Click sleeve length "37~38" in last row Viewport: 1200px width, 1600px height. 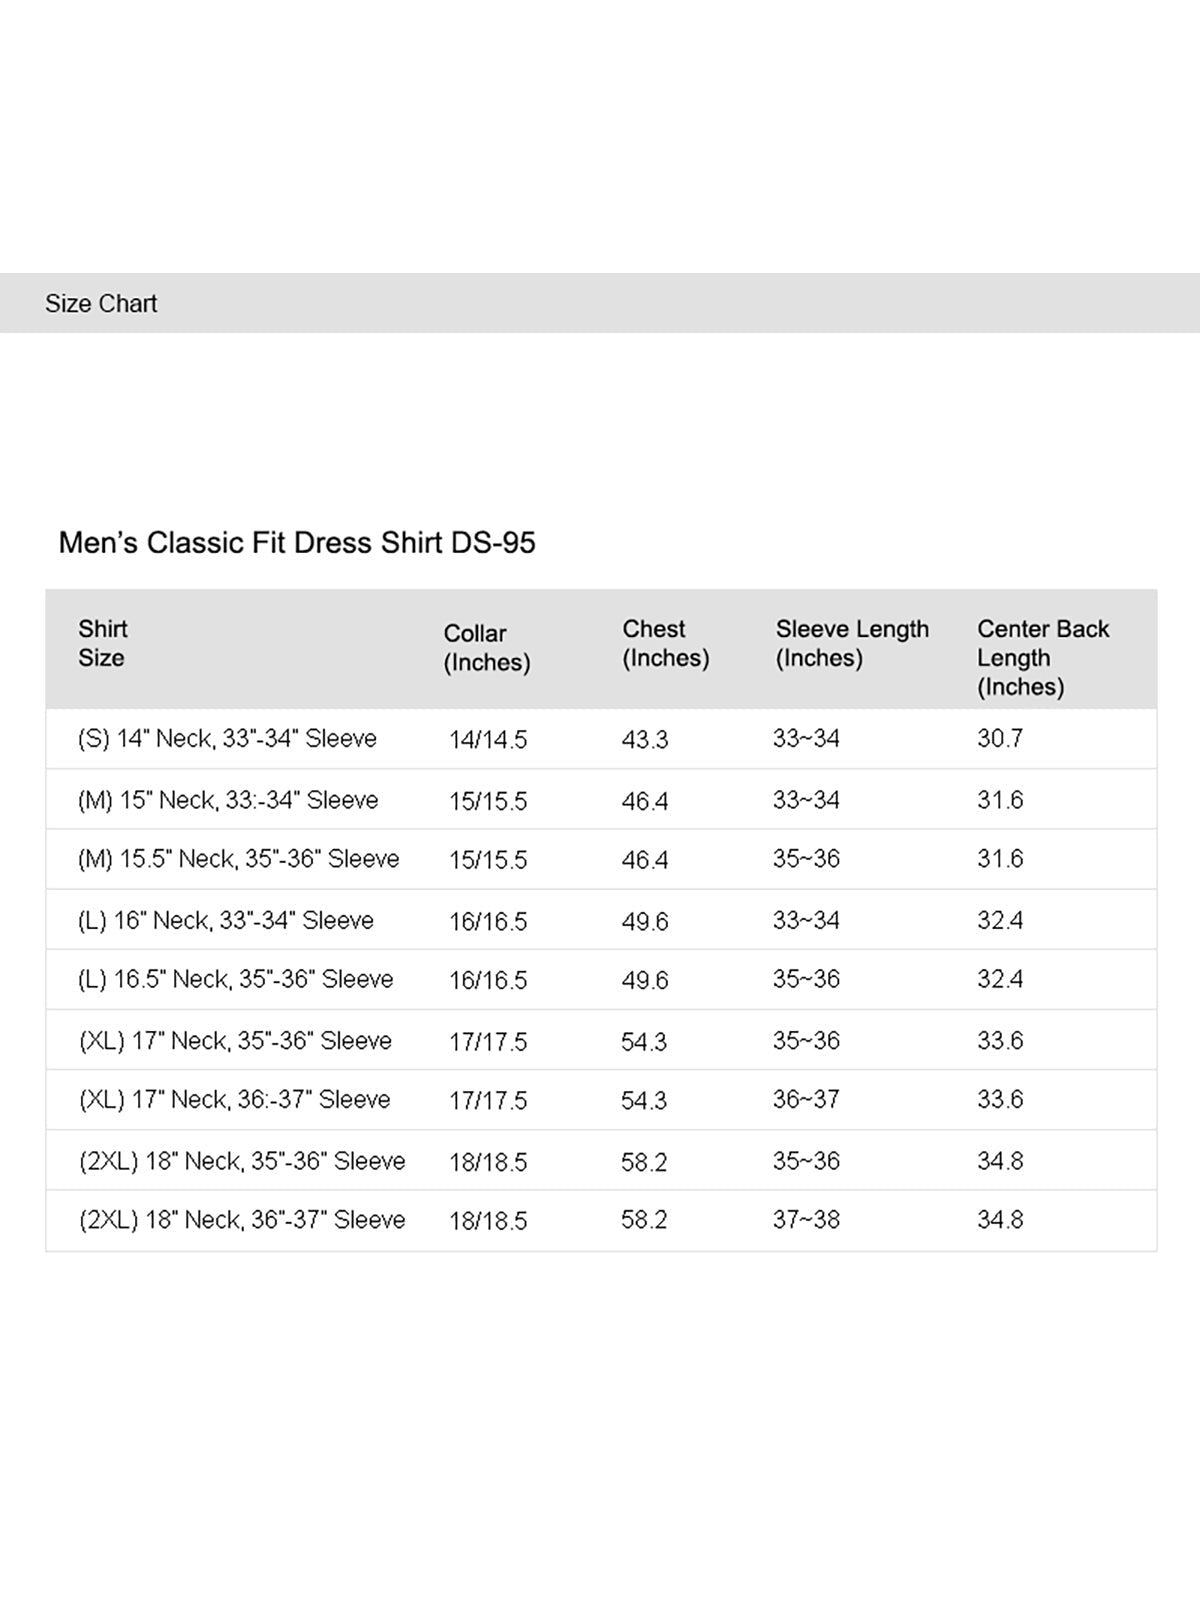(x=806, y=1219)
